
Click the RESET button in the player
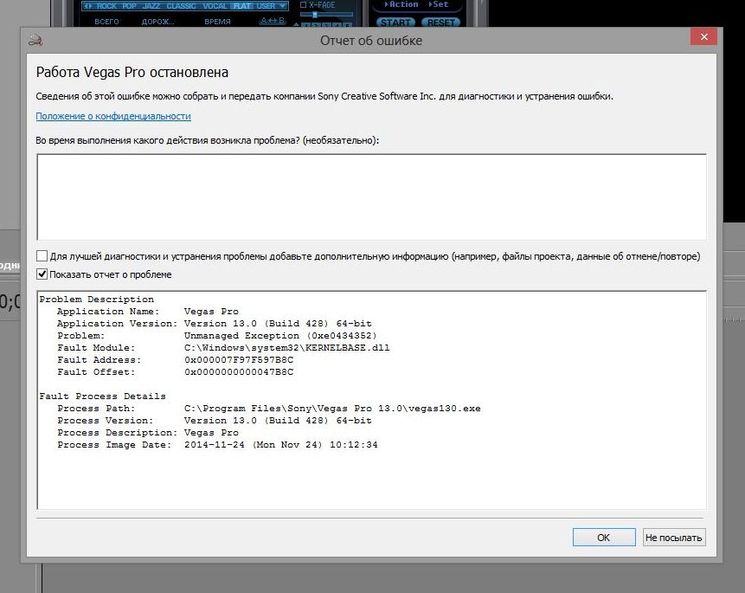pyautogui.click(x=441, y=22)
